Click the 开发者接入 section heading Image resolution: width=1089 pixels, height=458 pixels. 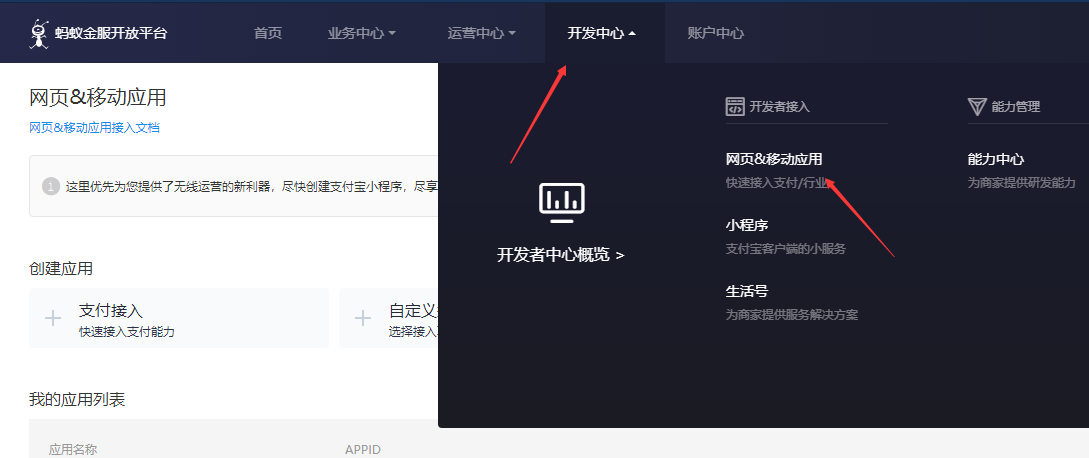coord(779,106)
